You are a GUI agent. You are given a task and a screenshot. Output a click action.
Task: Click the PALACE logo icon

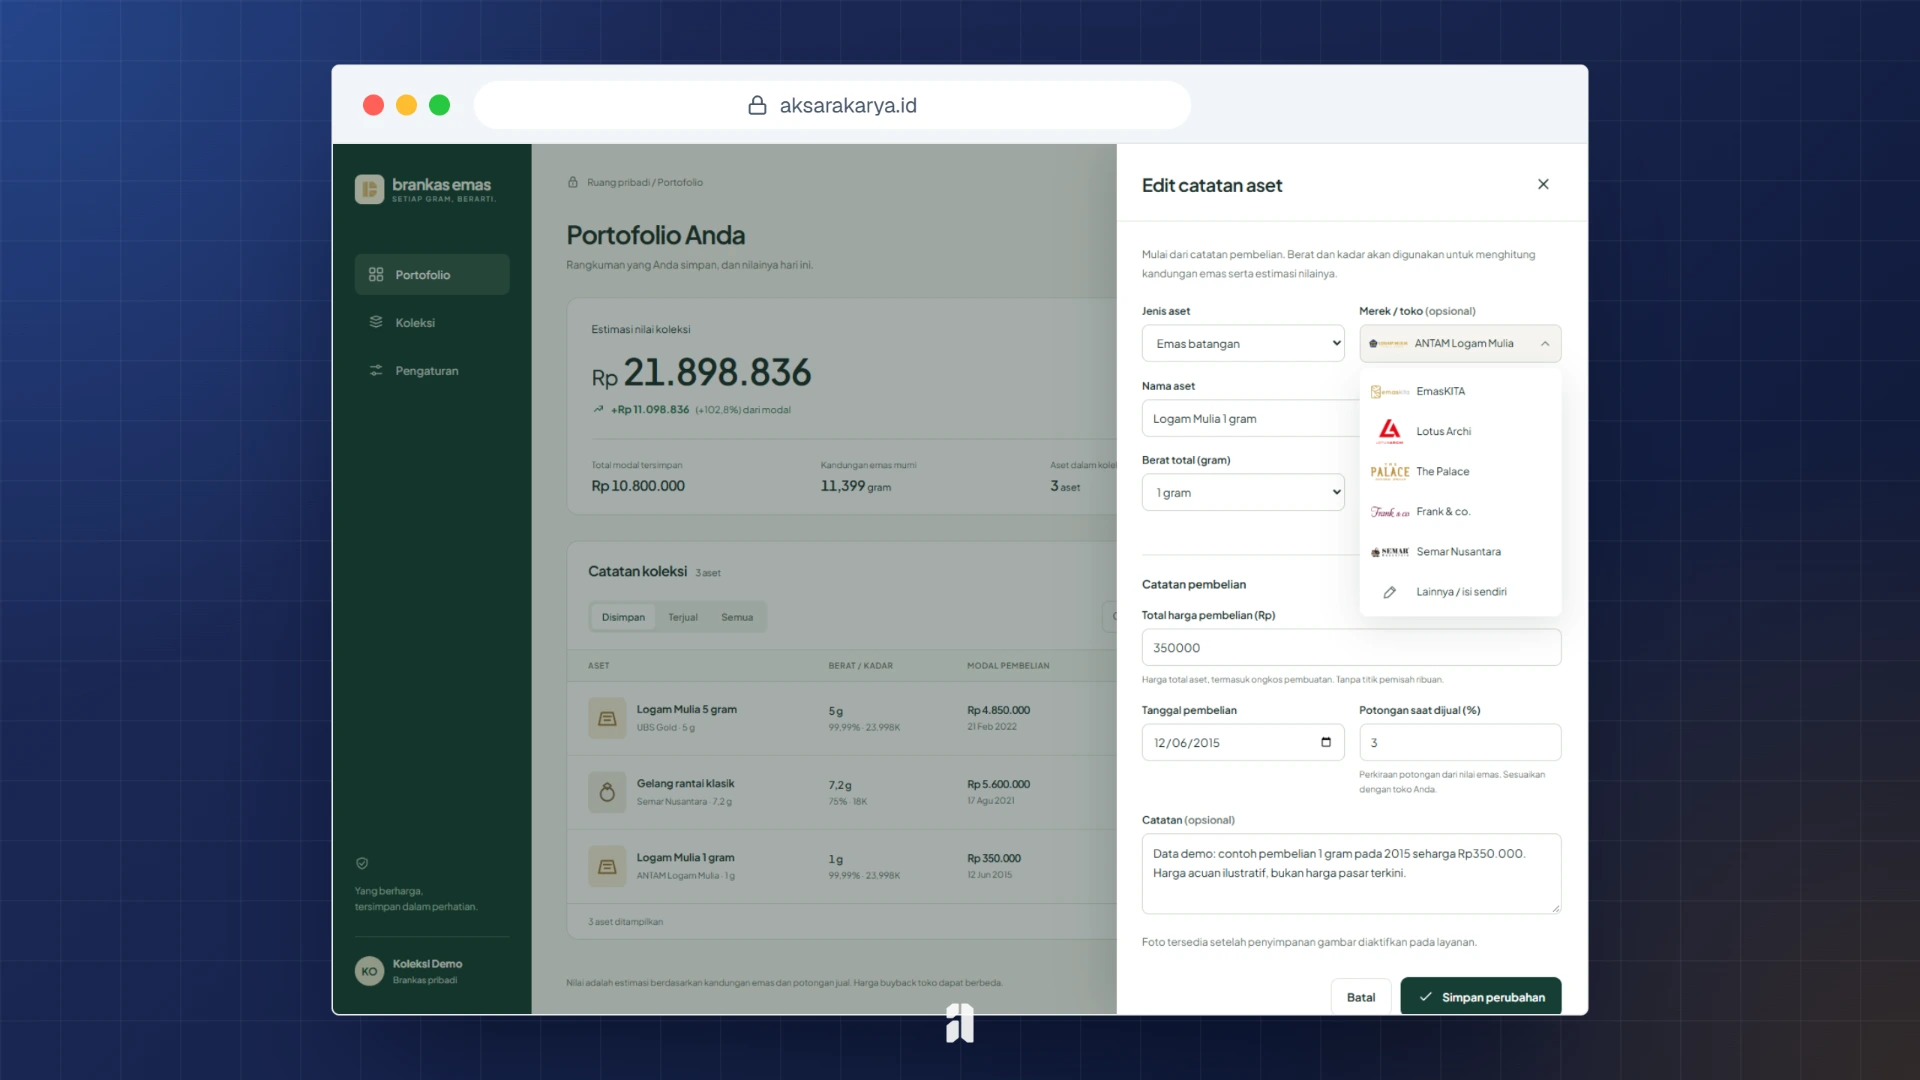pyautogui.click(x=1390, y=471)
